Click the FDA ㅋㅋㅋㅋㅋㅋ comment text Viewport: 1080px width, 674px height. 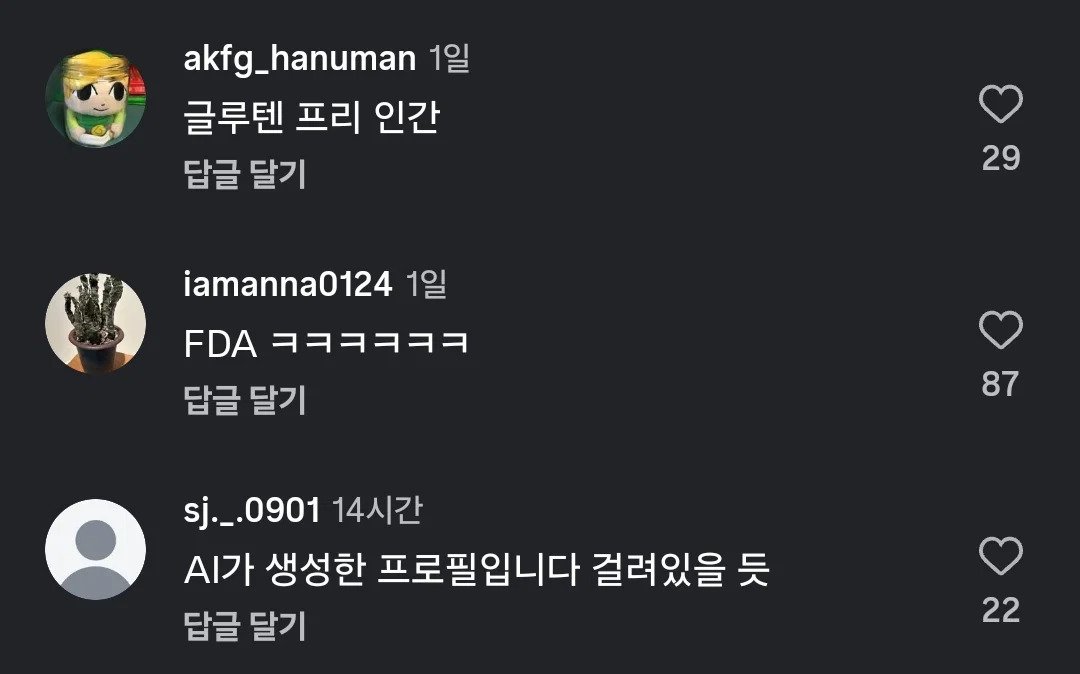click(326, 343)
